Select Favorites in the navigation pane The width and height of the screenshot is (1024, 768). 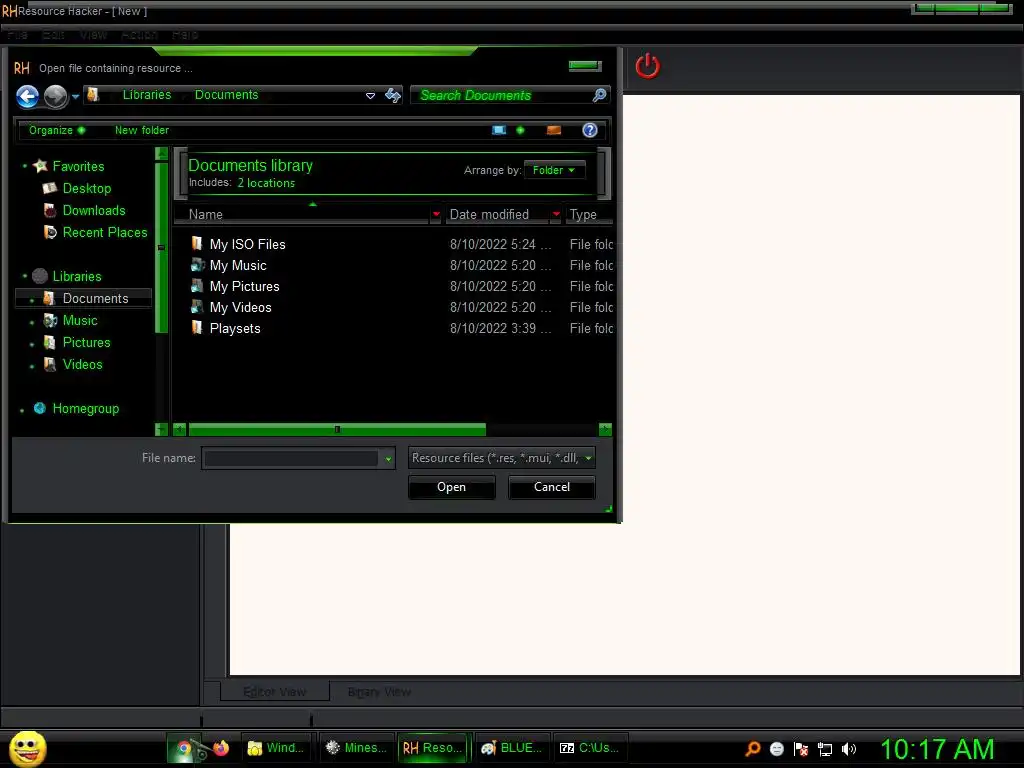[x=78, y=167]
